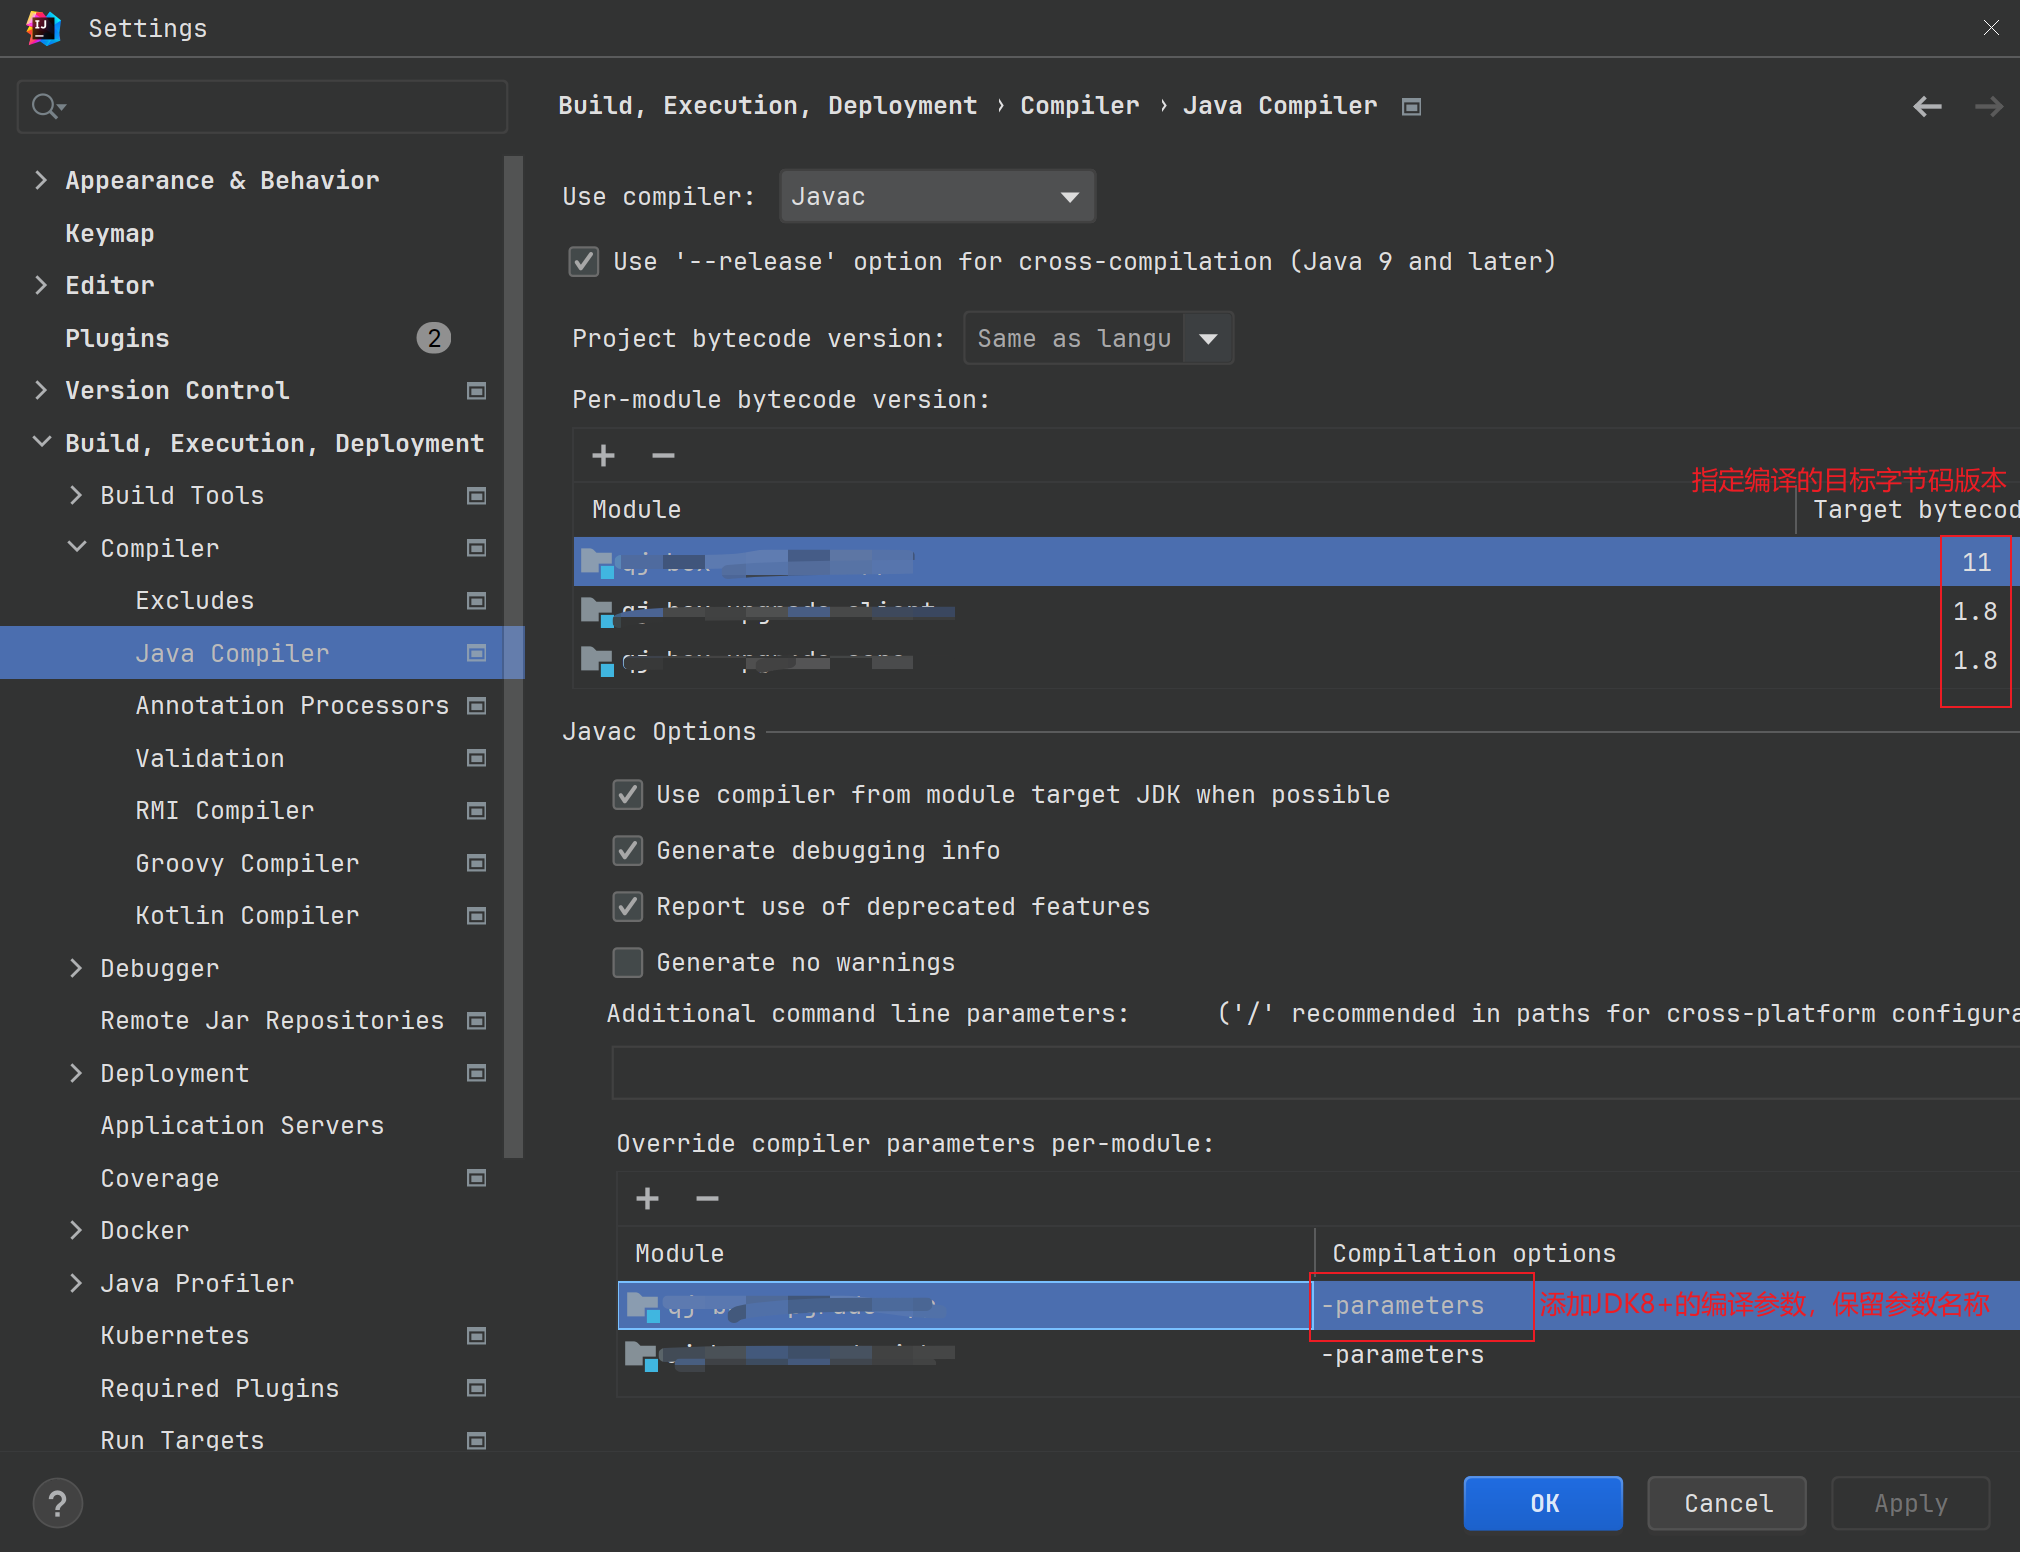
Task: Expand the Docker node
Action: (x=76, y=1230)
